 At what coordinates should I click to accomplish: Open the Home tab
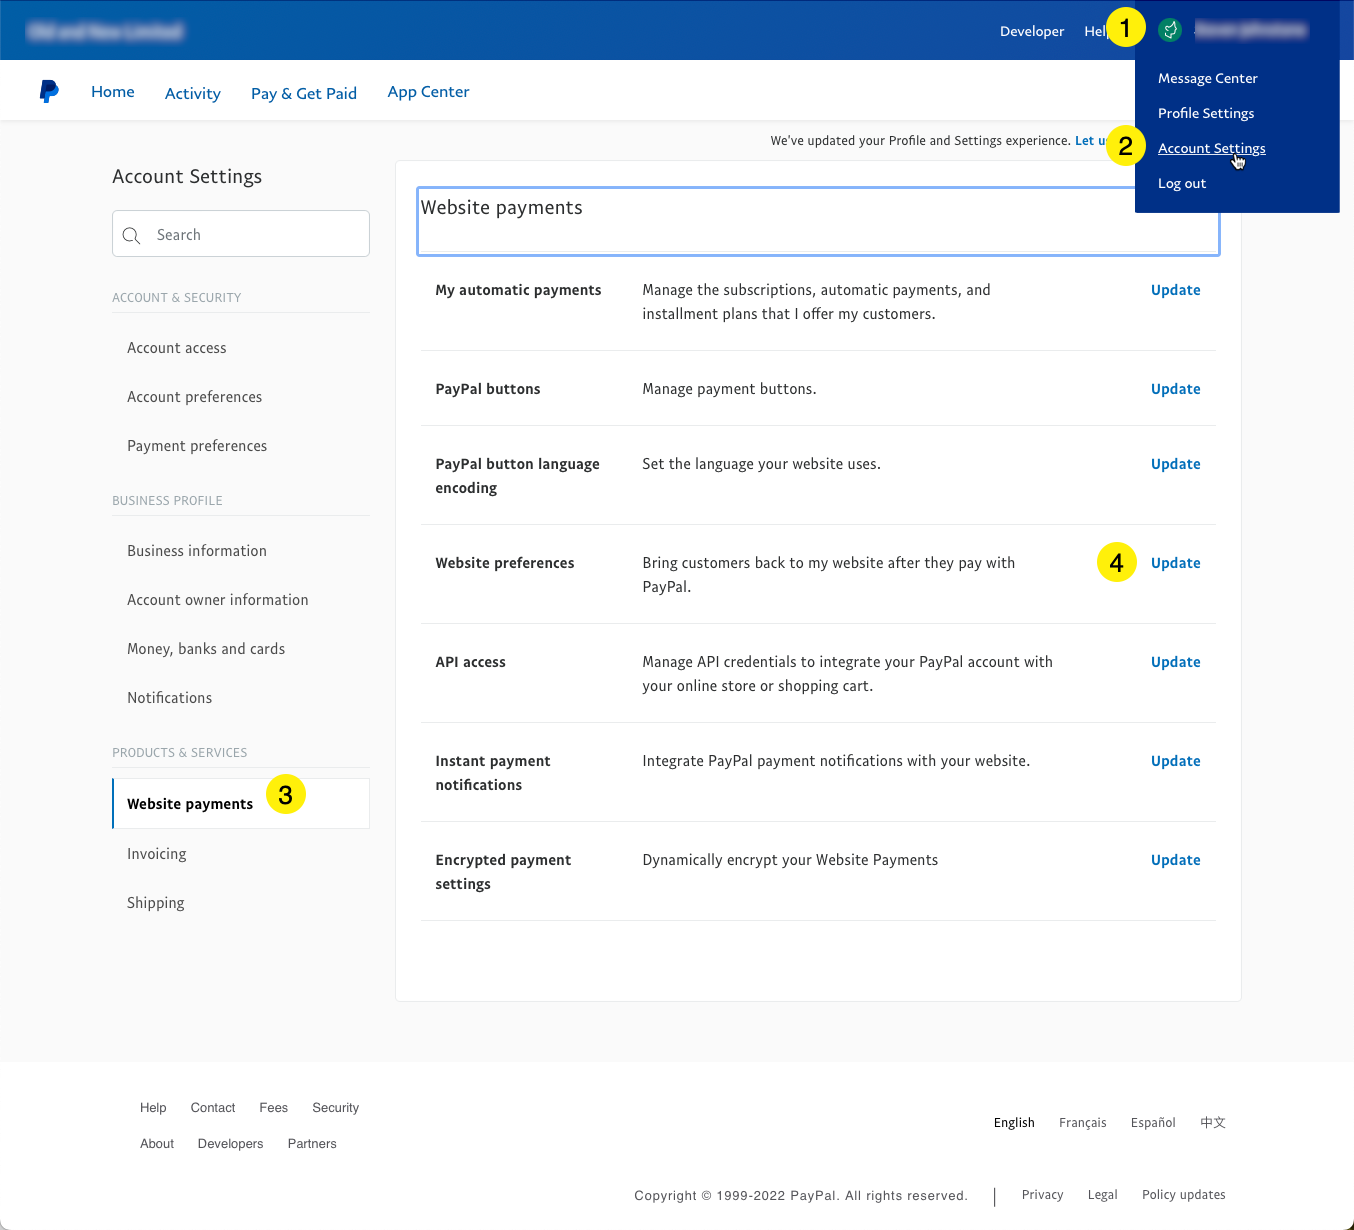coord(113,92)
